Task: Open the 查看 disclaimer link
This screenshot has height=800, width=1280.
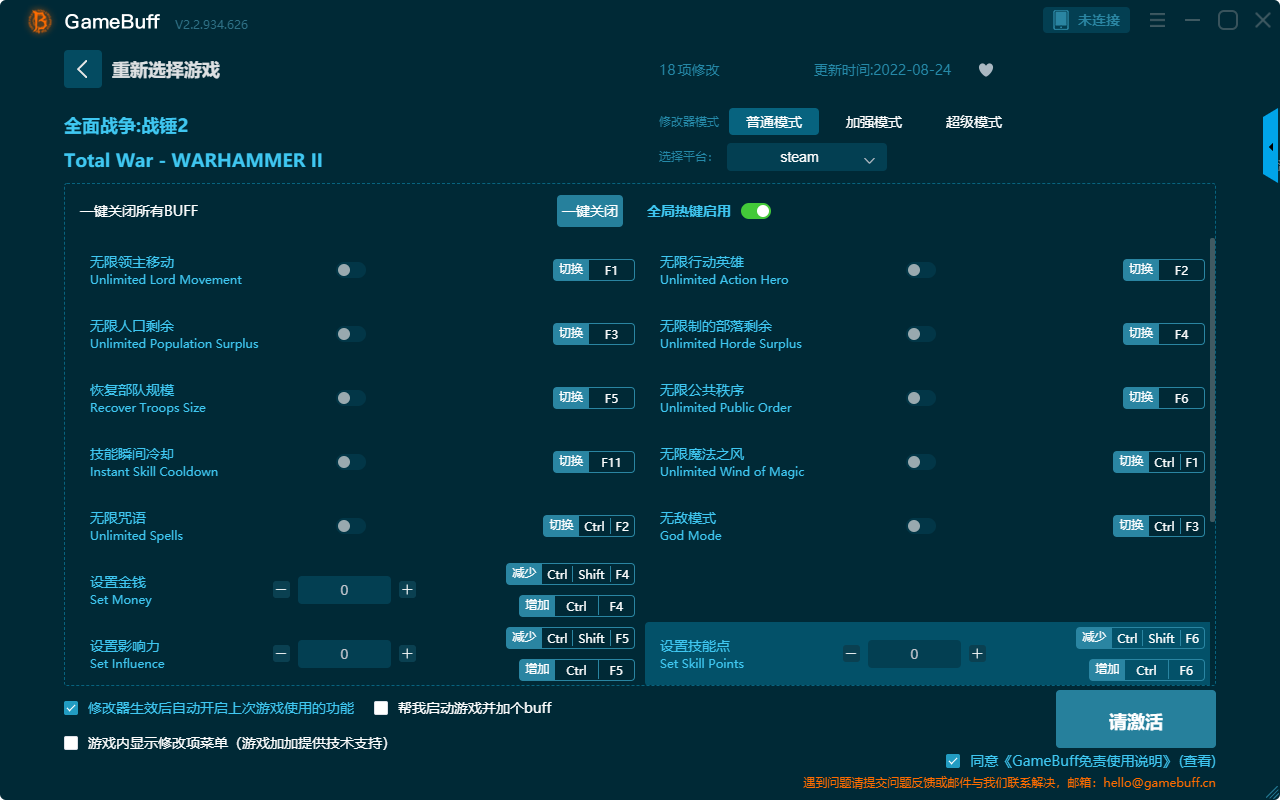Action: point(1196,760)
